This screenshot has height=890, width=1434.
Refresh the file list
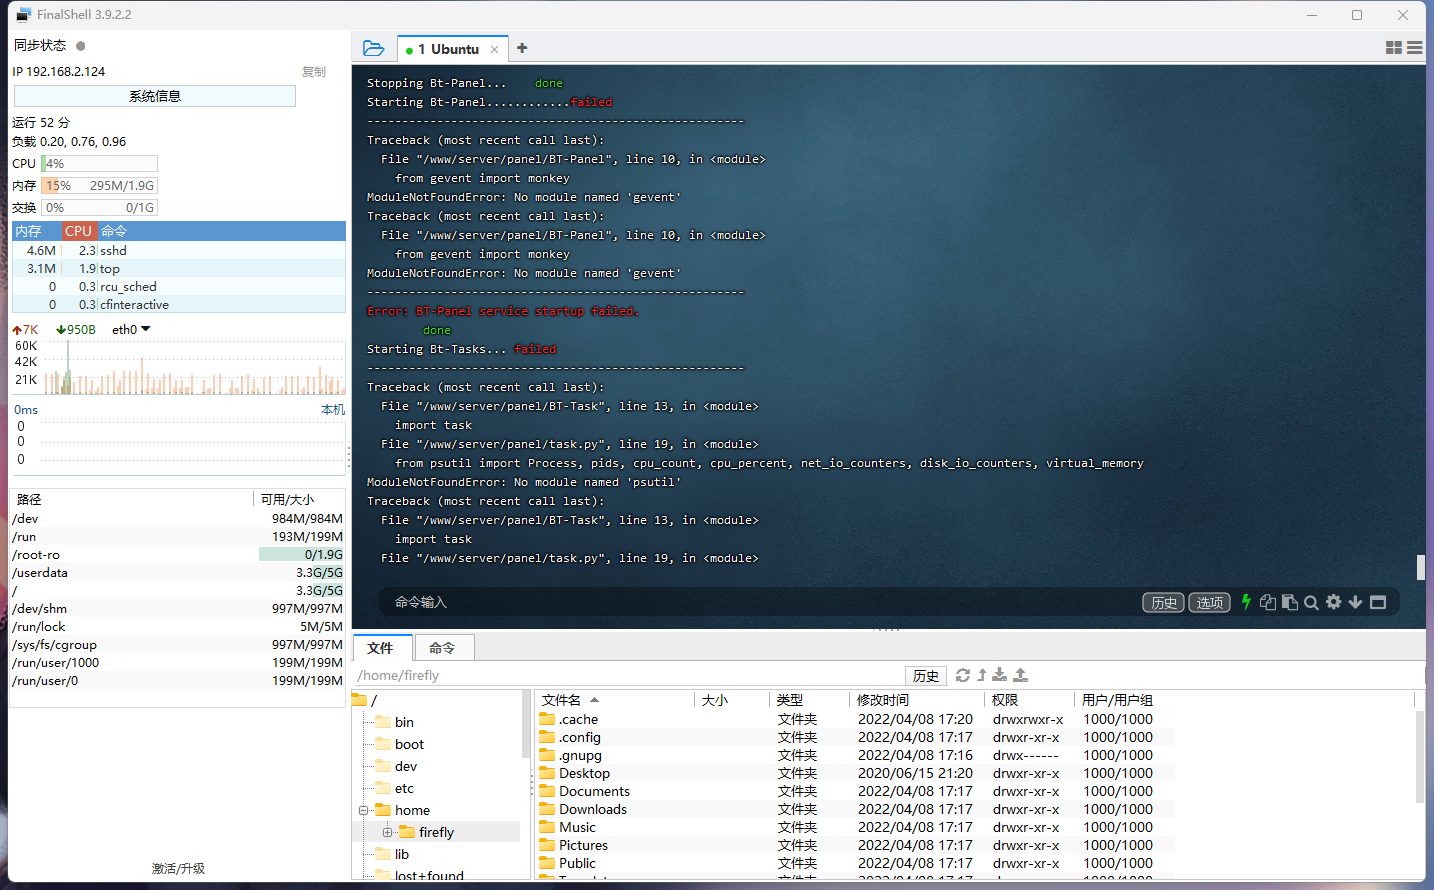pyautogui.click(x=963, y=675)
